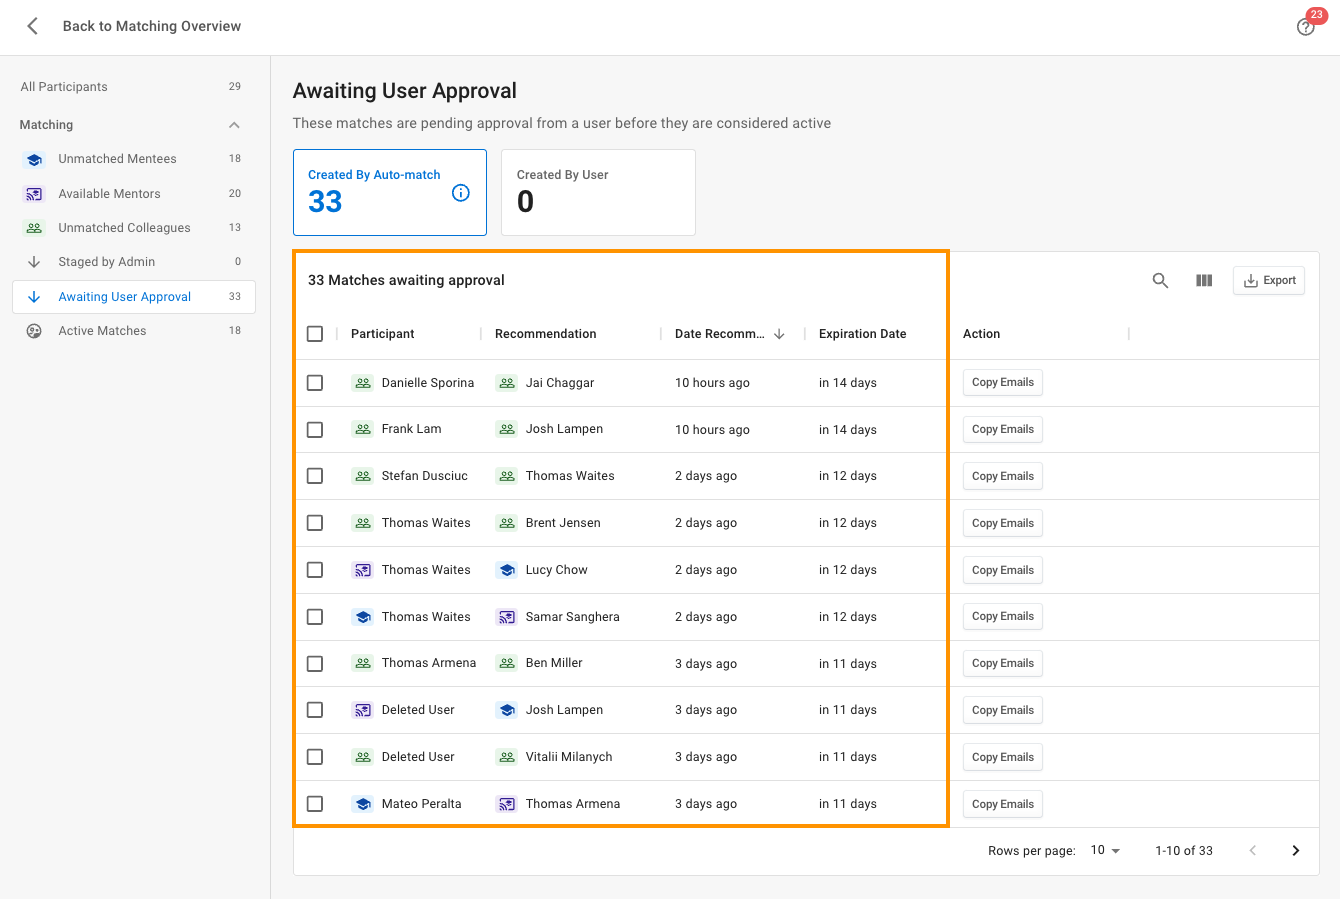The height and width of the screenshot is (899, 1340).
Task: Toggle the select-all checkbox in table header
Action: (x=315, y=334)
